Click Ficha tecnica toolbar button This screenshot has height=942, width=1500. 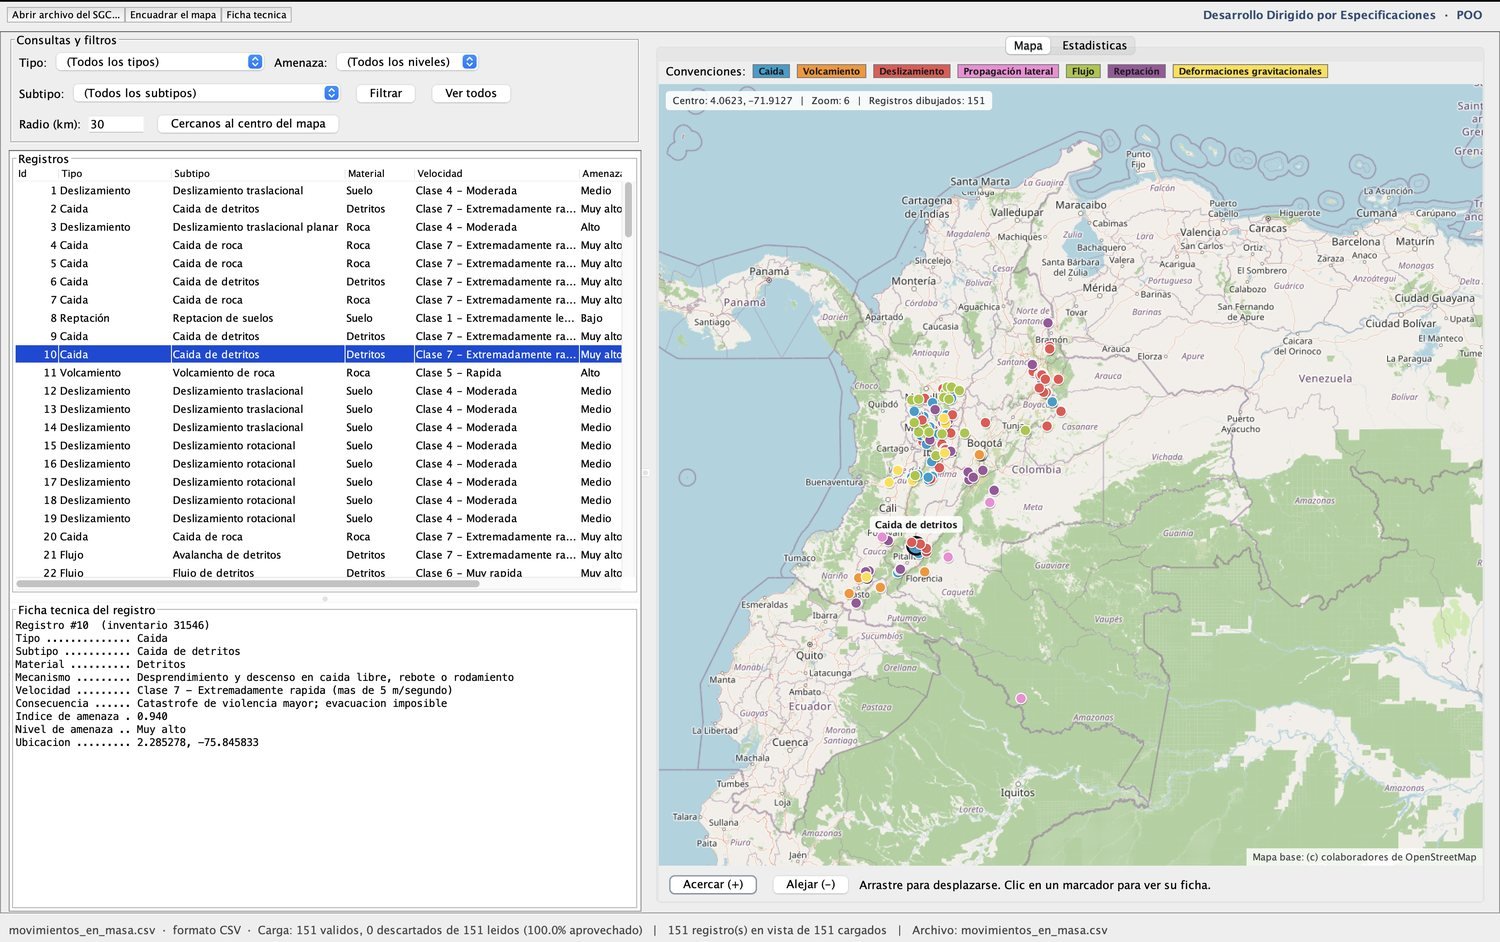[256, 15]
